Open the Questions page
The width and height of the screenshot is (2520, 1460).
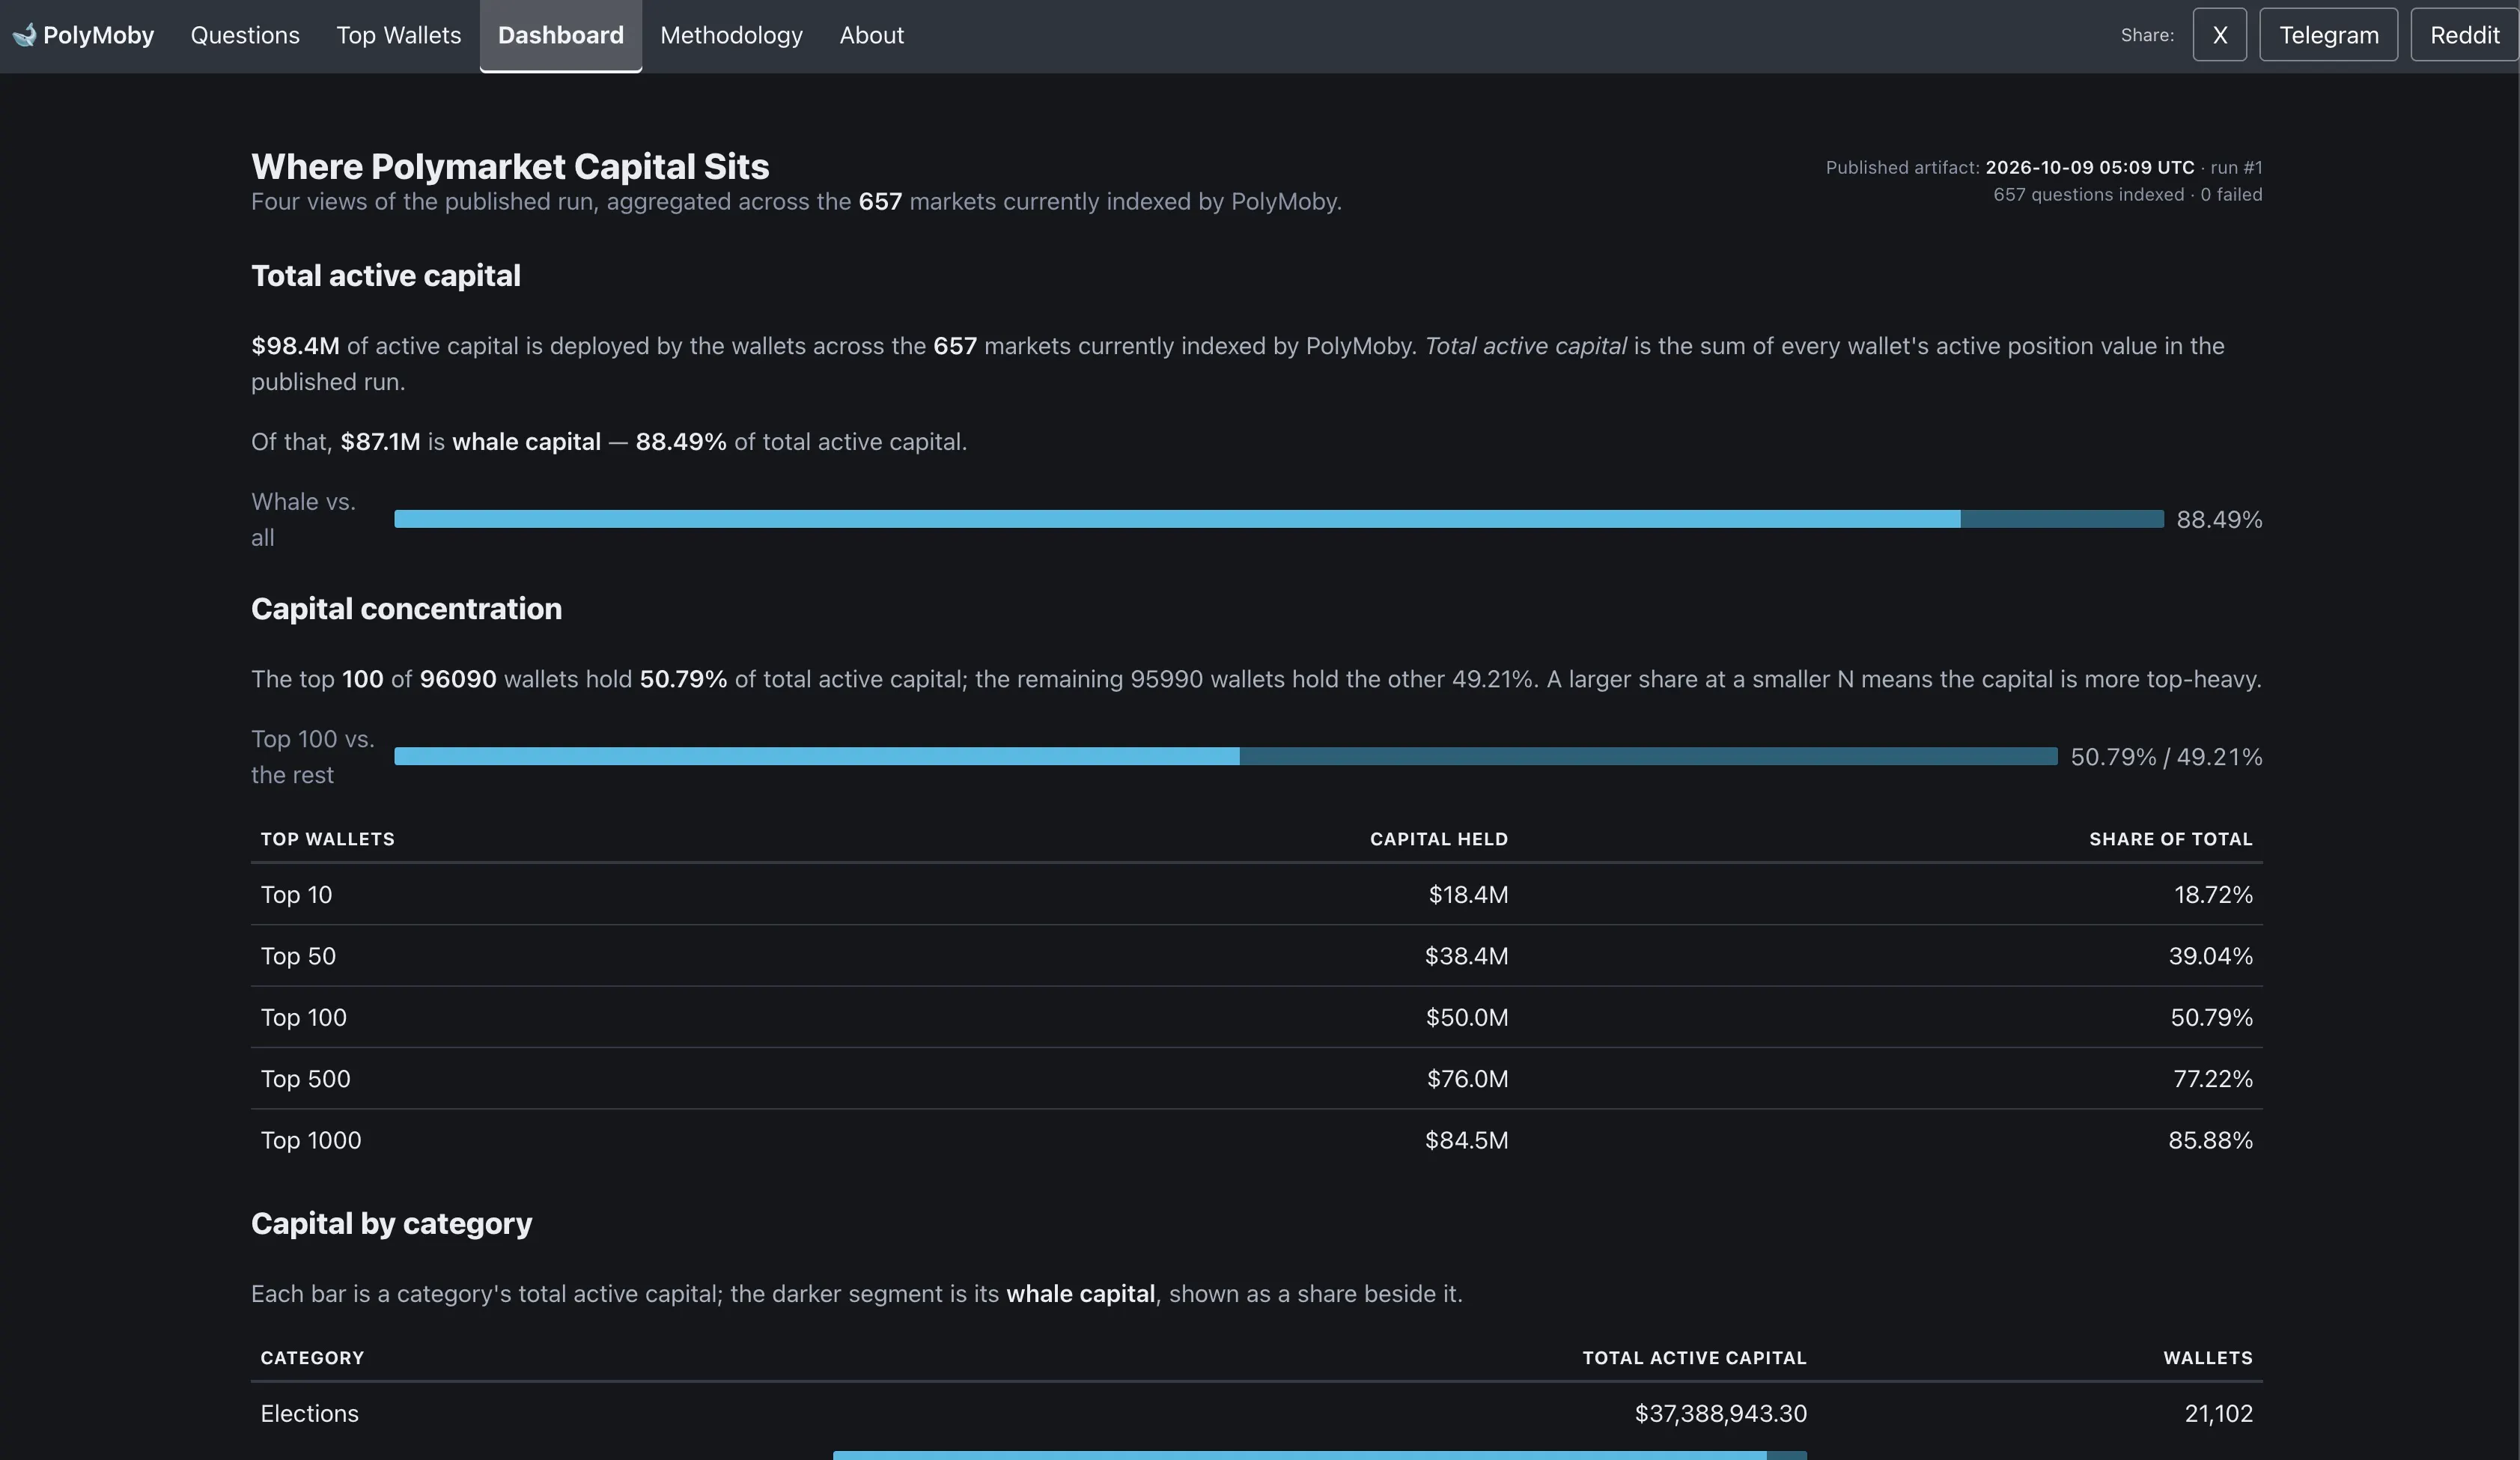[x=245, y=35]
